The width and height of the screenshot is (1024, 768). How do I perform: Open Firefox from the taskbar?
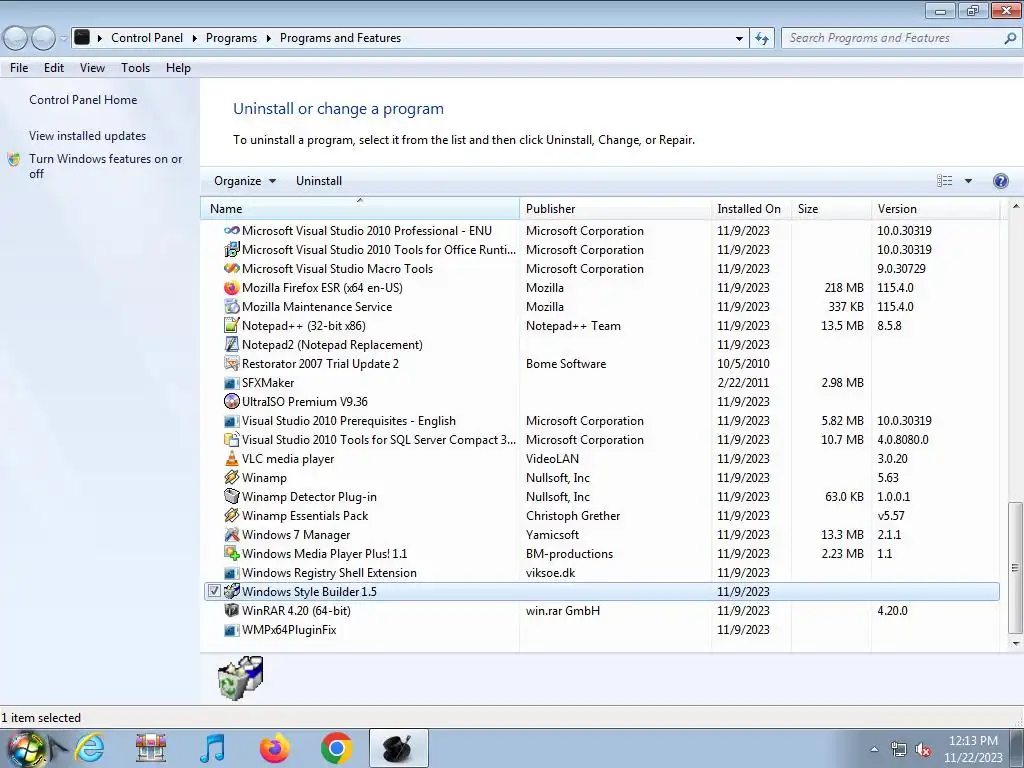click(x=275, y=748)
